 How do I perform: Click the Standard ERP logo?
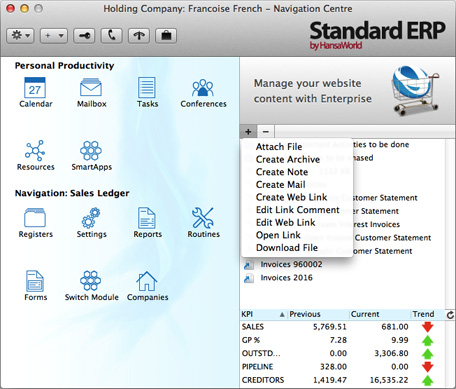coord(377,35)
